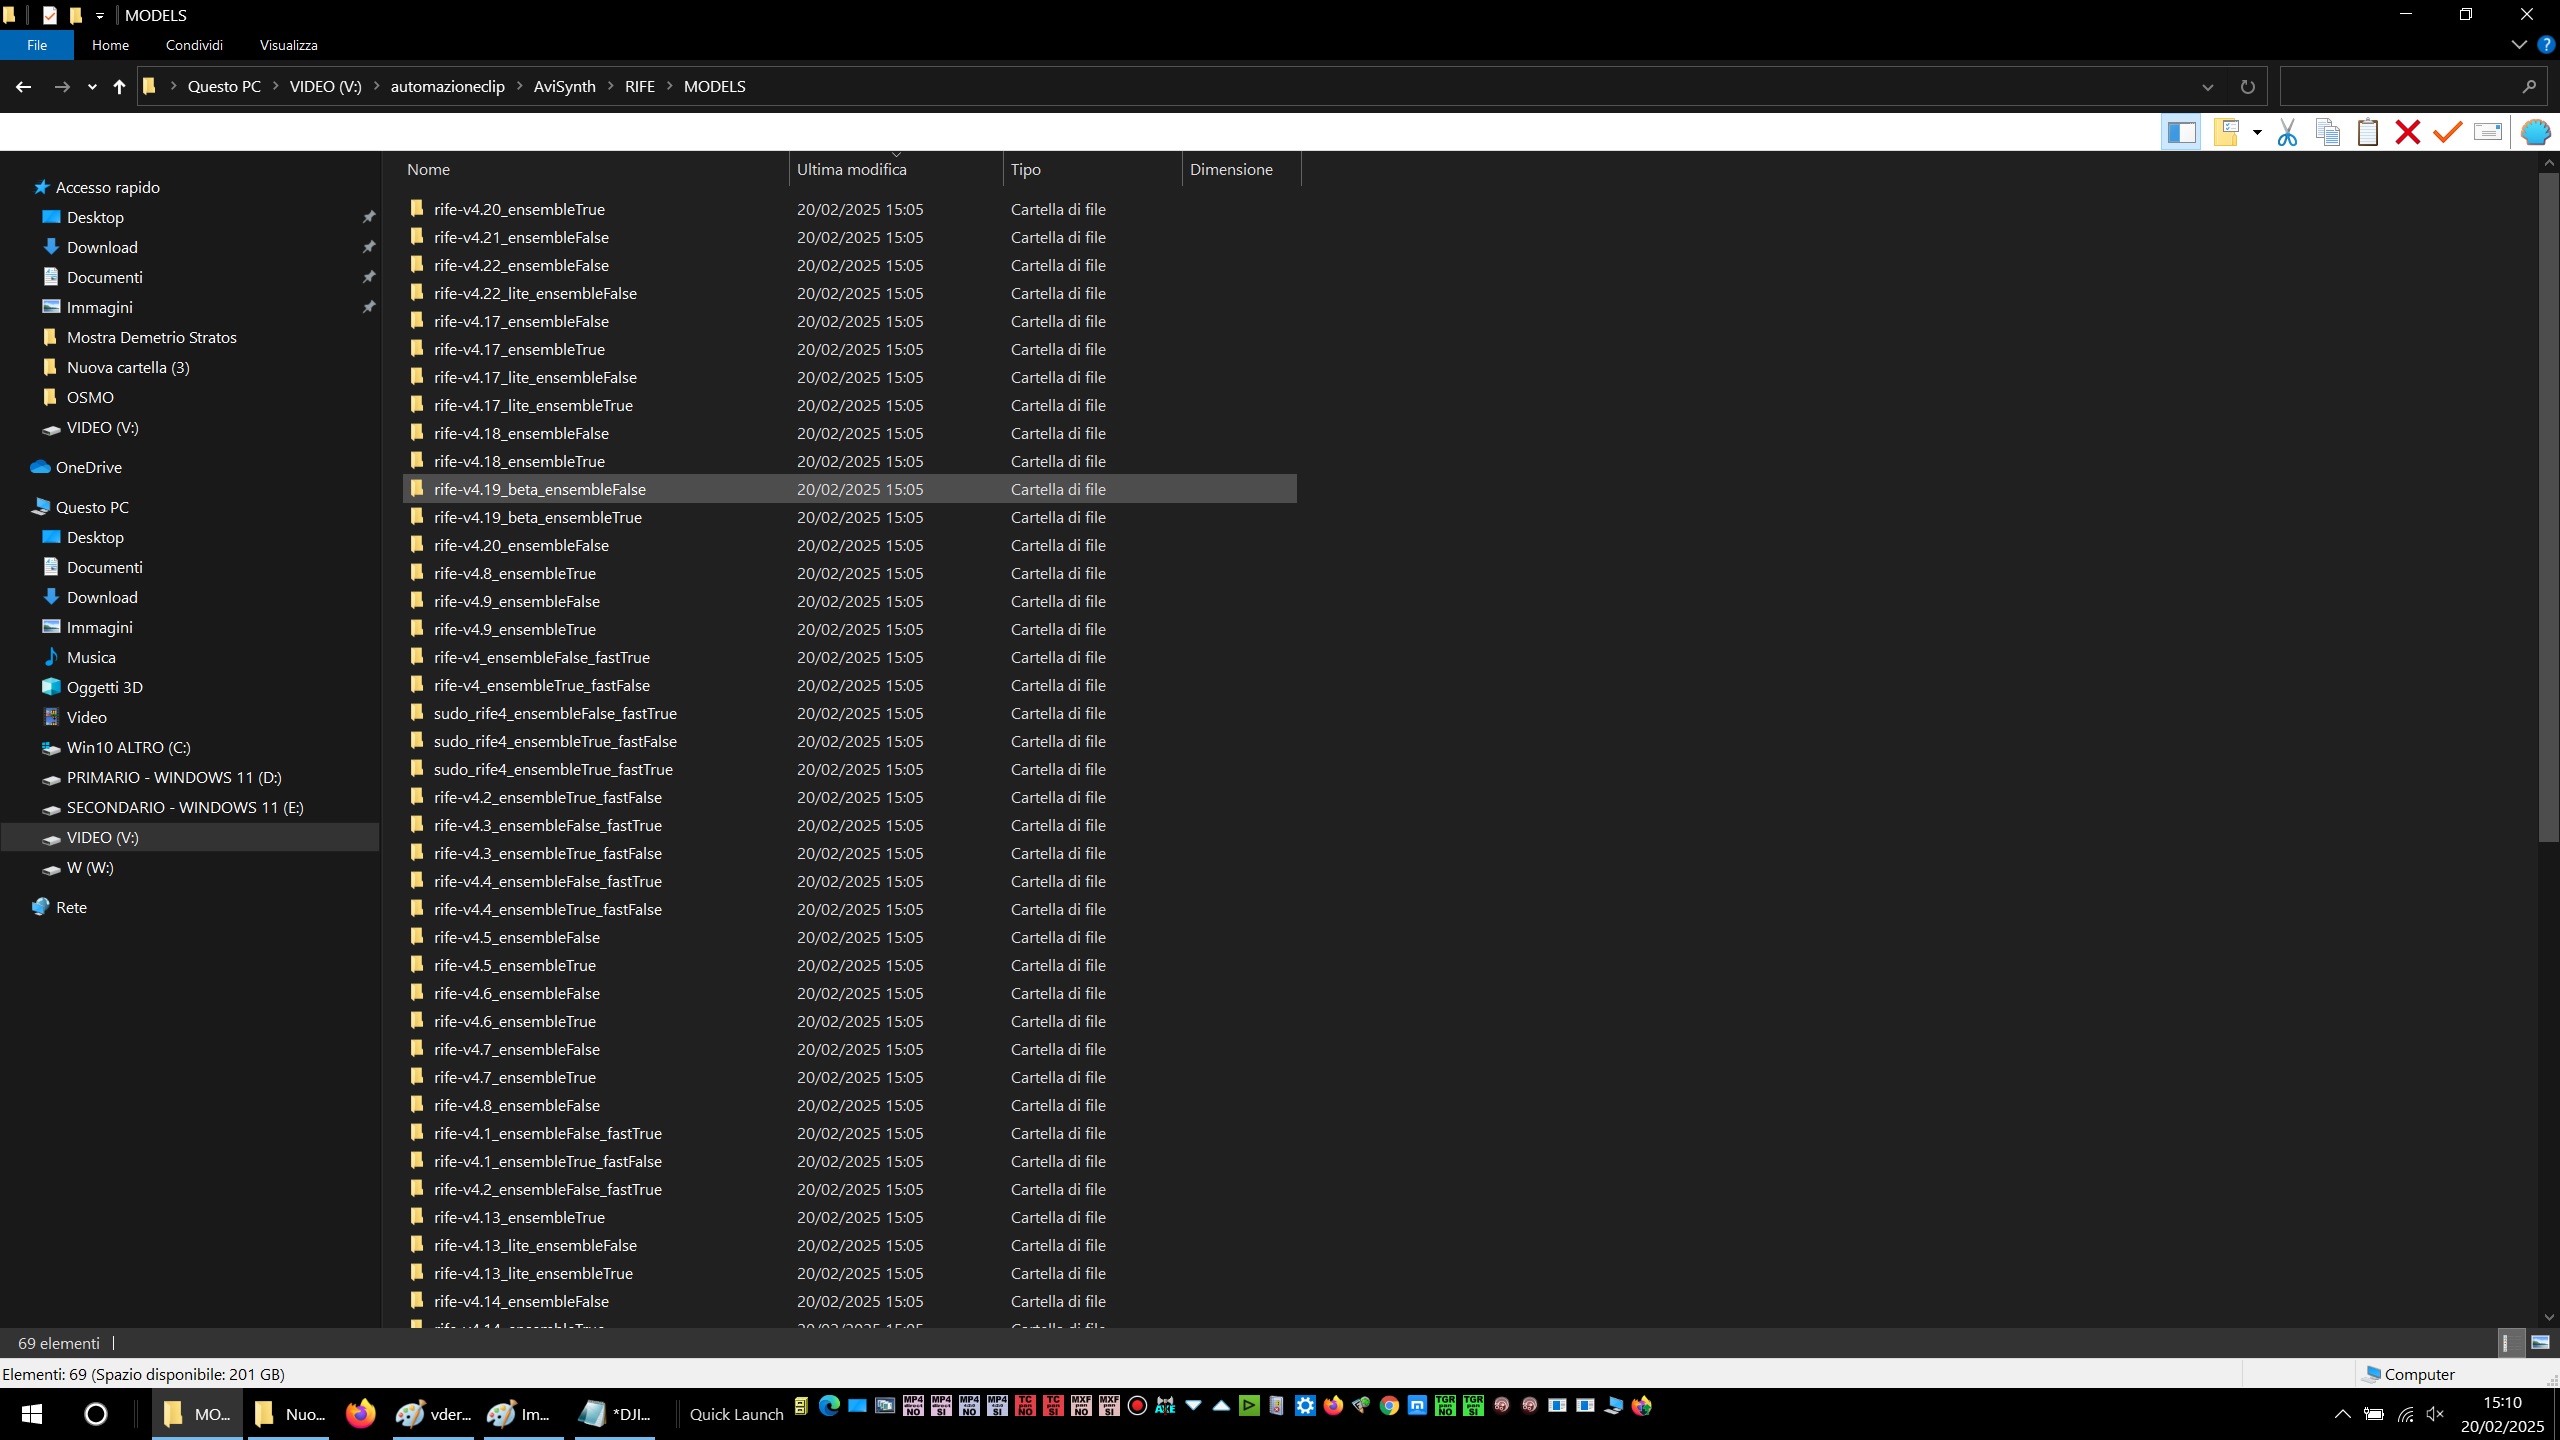Select the rife-v4.22_lite_ensembleFalse folder
The image size is (2560, 1440).
pos(535,294)
